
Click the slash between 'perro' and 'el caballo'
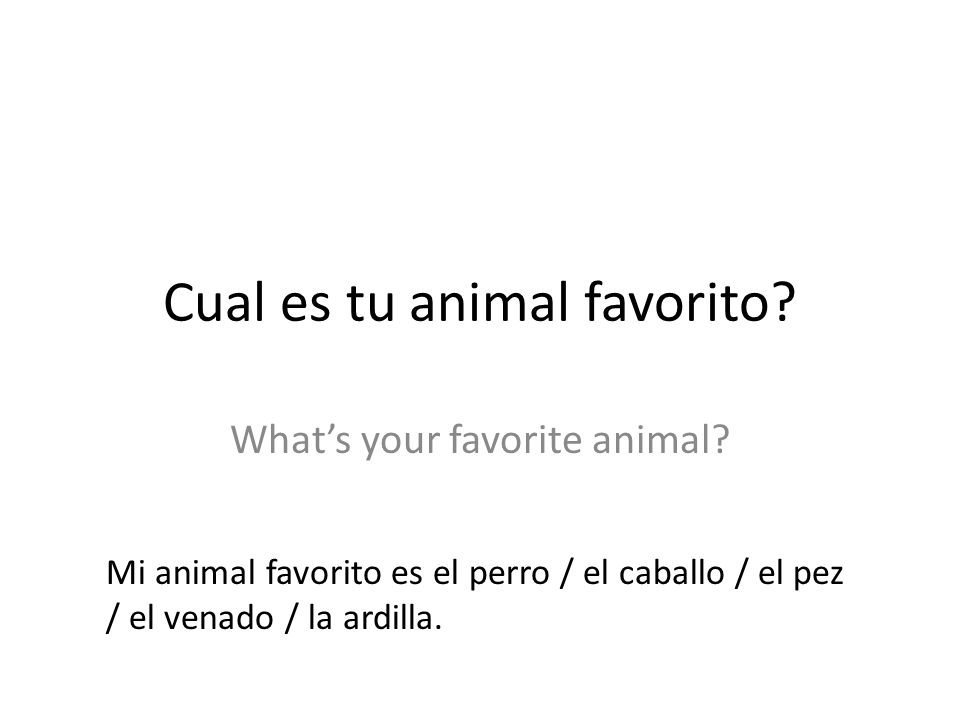566,574
